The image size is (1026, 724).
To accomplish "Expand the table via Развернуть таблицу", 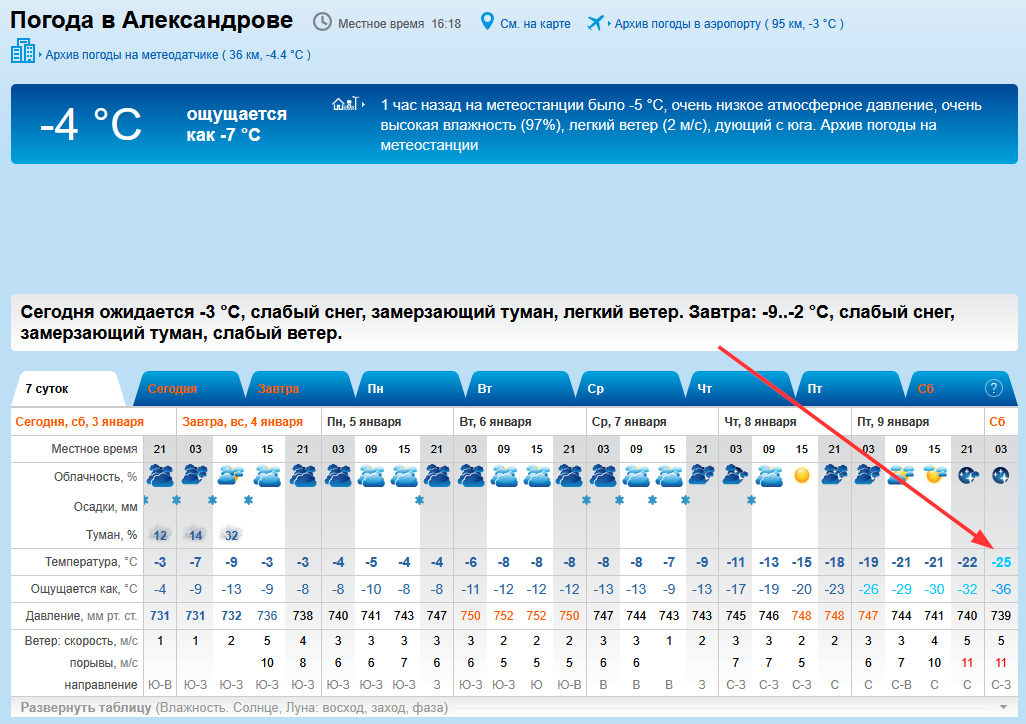I will (87, 708).
